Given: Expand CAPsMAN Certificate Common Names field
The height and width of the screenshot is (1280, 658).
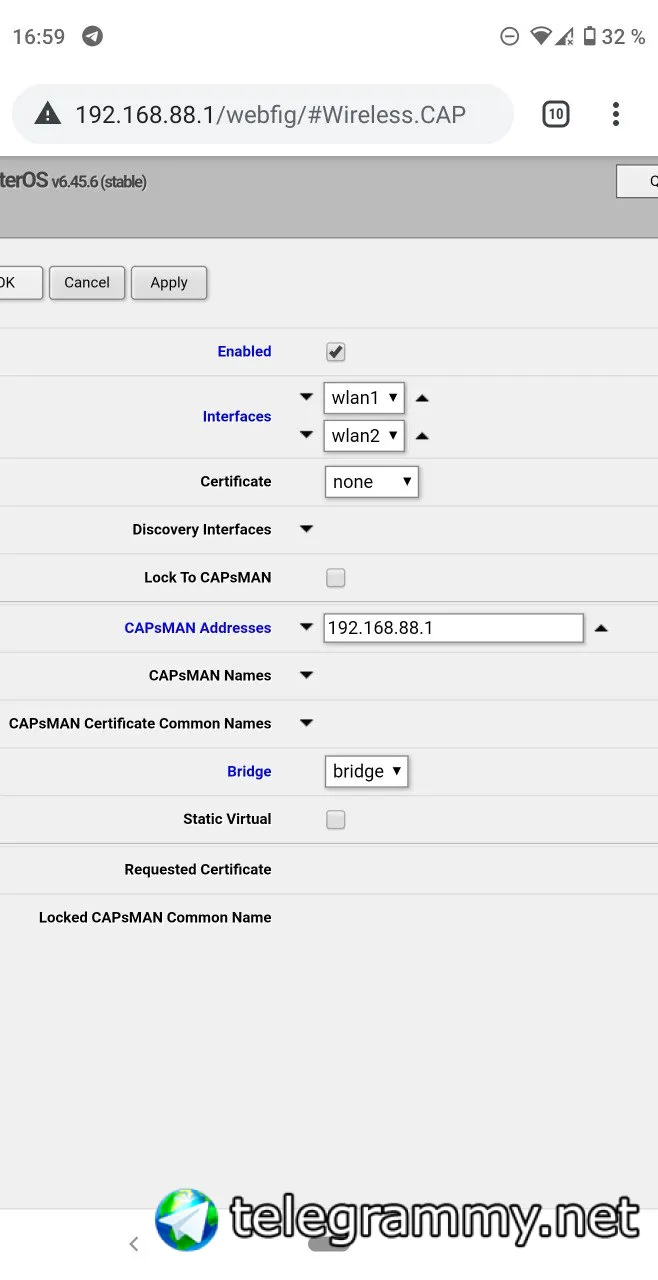Looking at the screenshot, I should pyautogui.click(x=307, y=723).
